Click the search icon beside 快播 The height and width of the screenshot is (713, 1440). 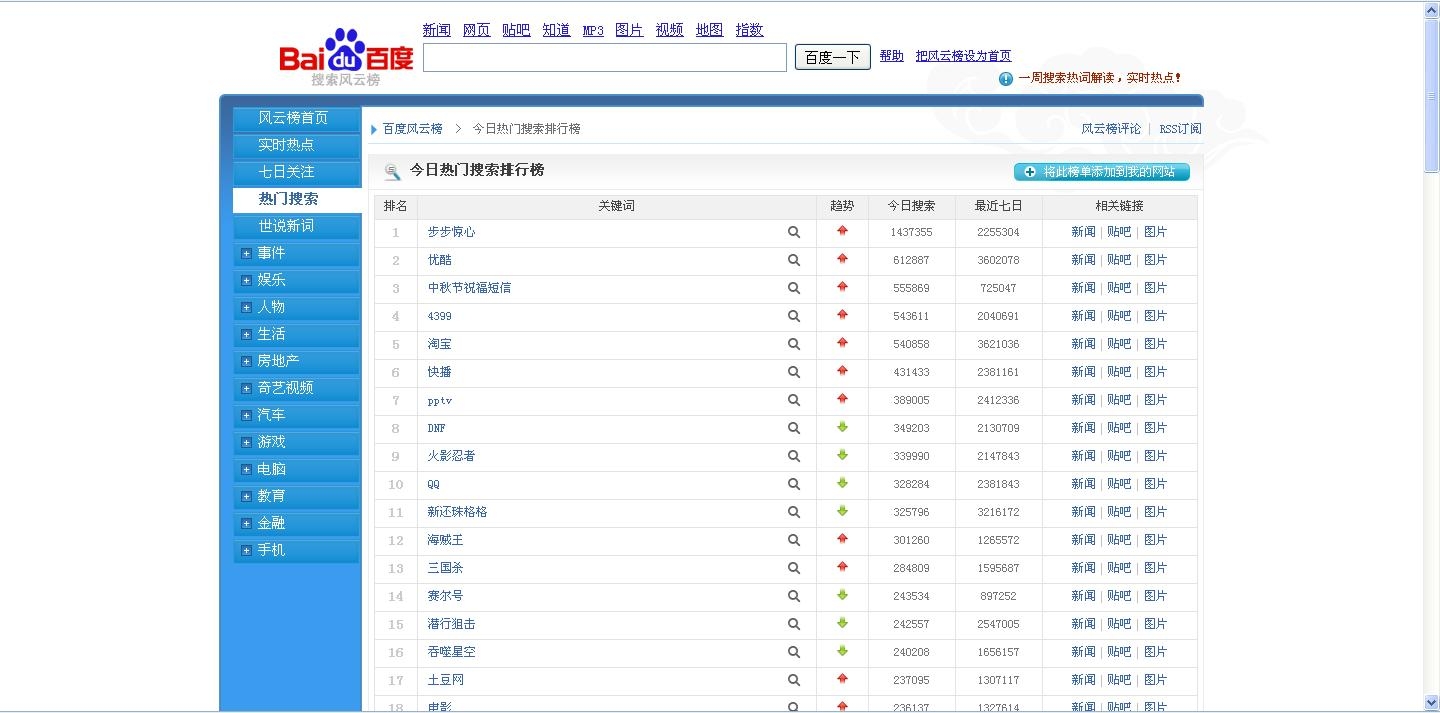coord(794,372)
